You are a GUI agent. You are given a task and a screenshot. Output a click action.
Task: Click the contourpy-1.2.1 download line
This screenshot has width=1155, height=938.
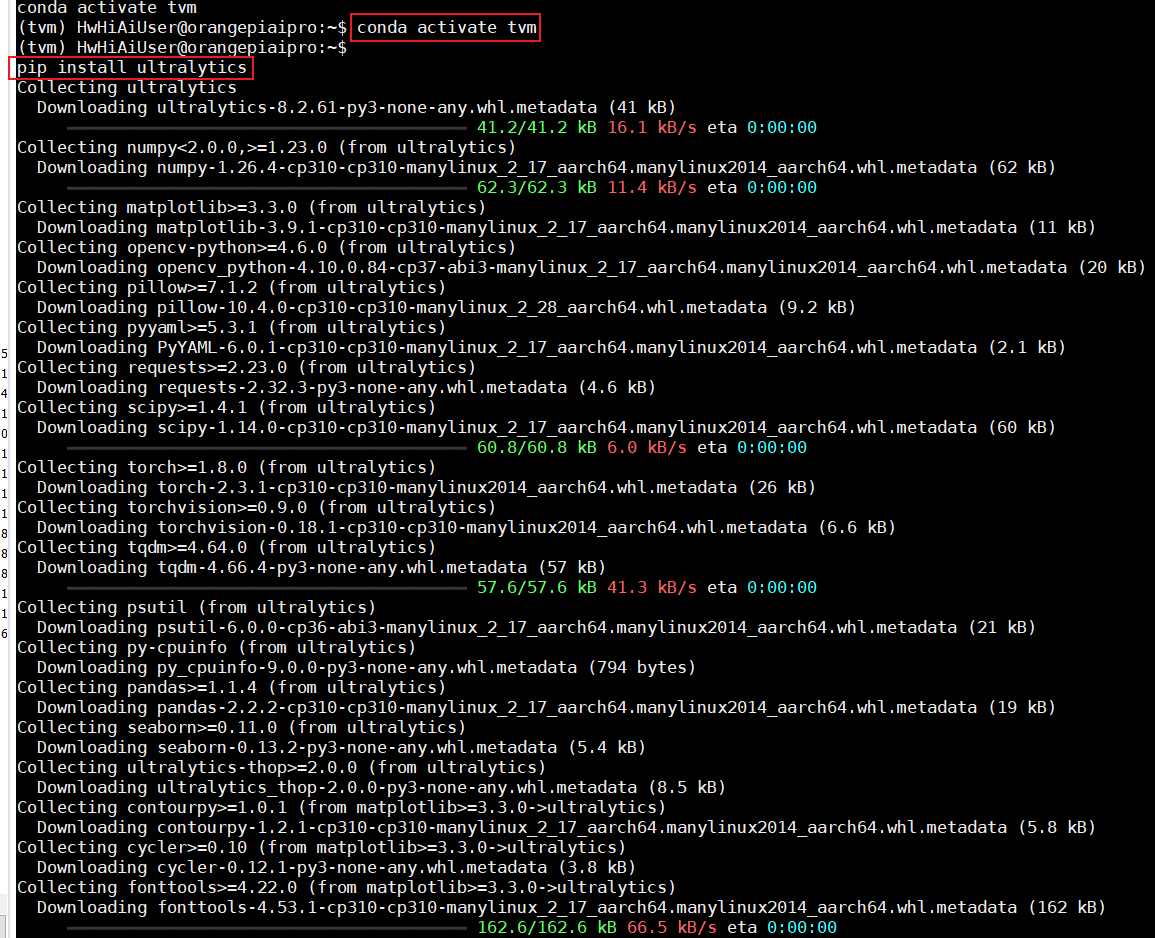pos(566,827)
